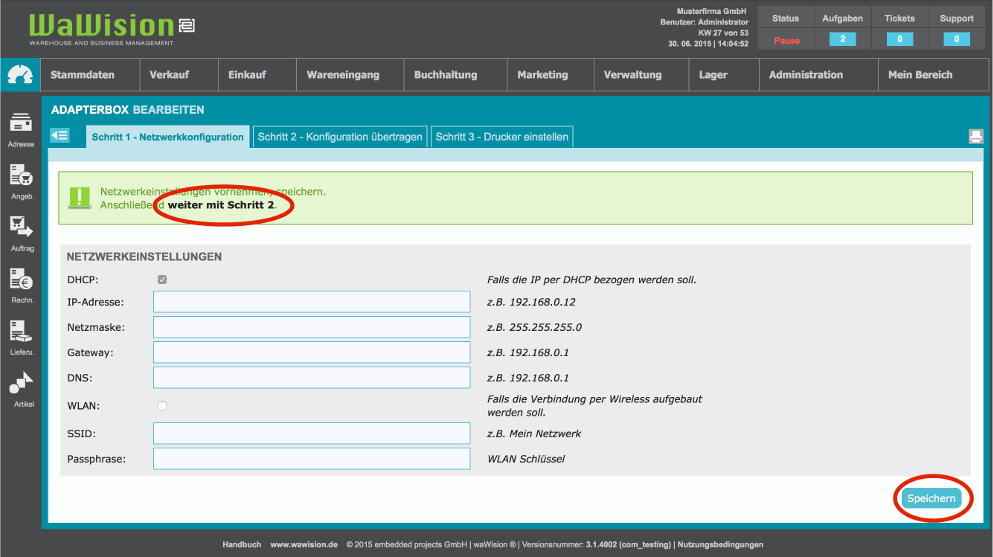Screen dimensions: 993x557
Task: Open the Angebot sidebar icon
Action: tap(21, 176)
